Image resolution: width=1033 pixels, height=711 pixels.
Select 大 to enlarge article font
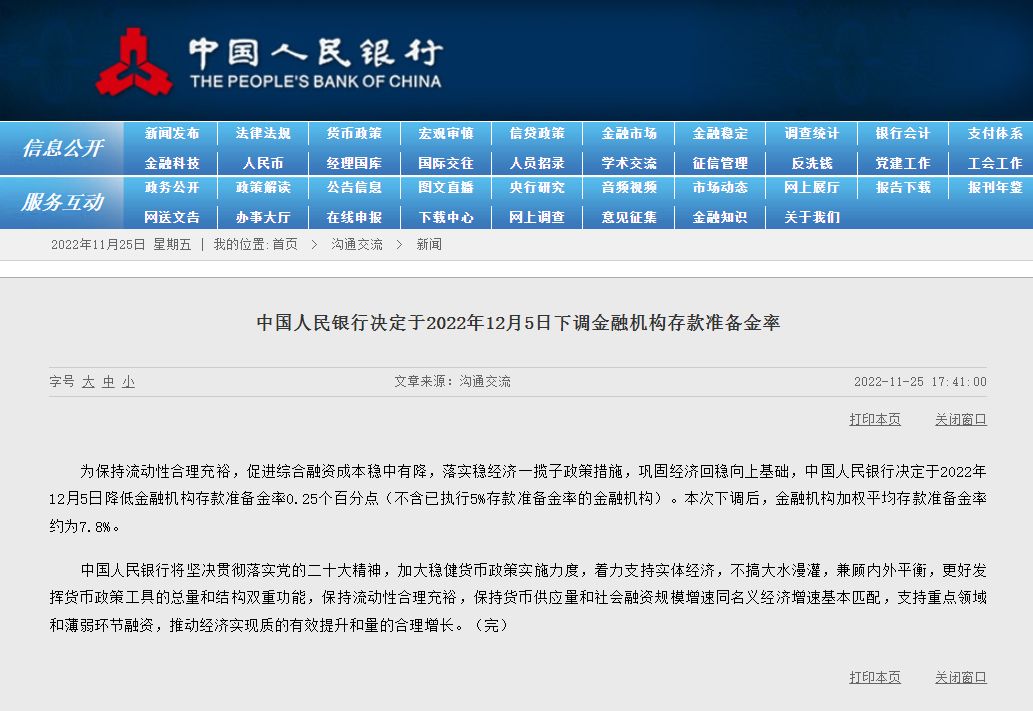(x=88, y=381)
